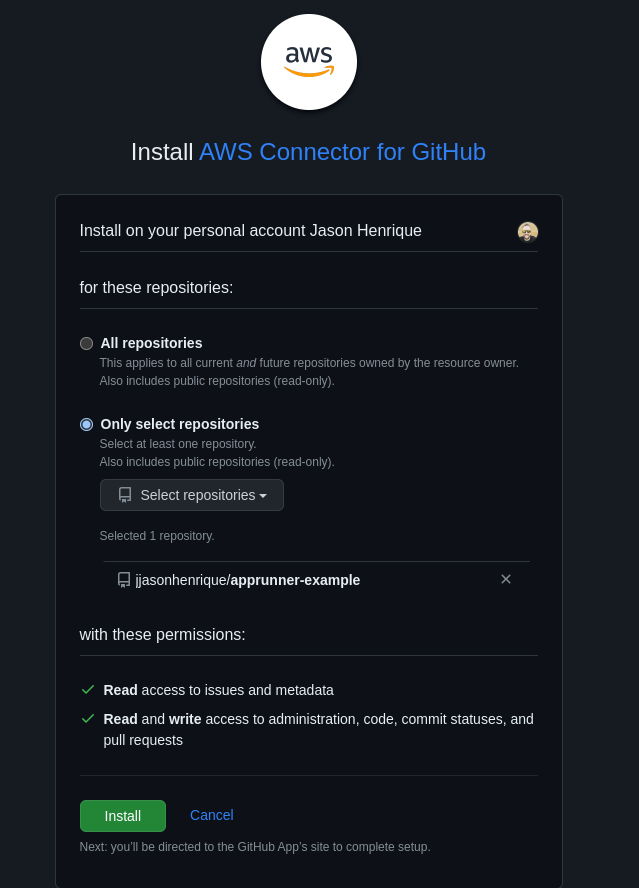Click the jjasonhenrique/apprunner-example repository name
The image size is (639, 888).
[248, 580]
